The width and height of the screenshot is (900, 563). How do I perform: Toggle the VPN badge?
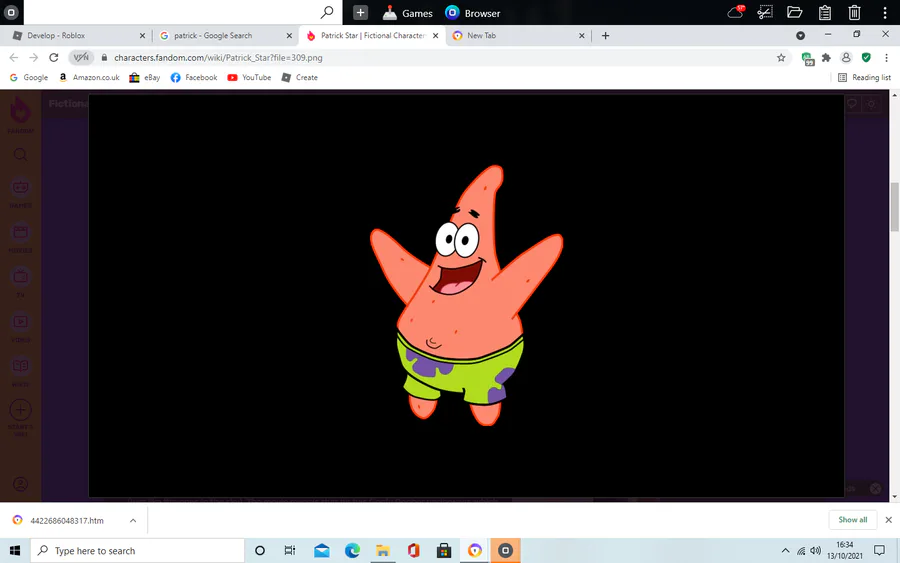(81, 57)
